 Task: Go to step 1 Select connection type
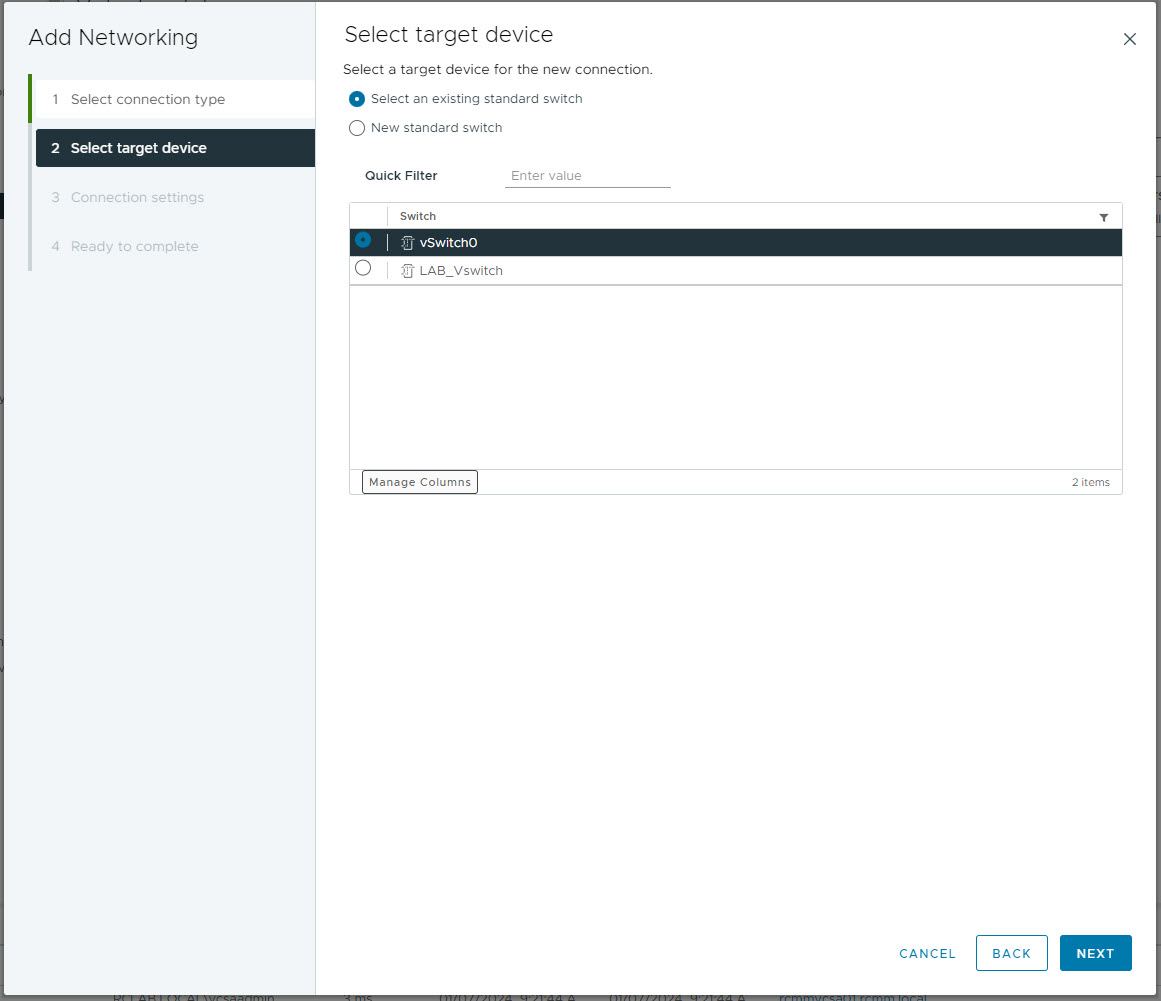[175, 99]
